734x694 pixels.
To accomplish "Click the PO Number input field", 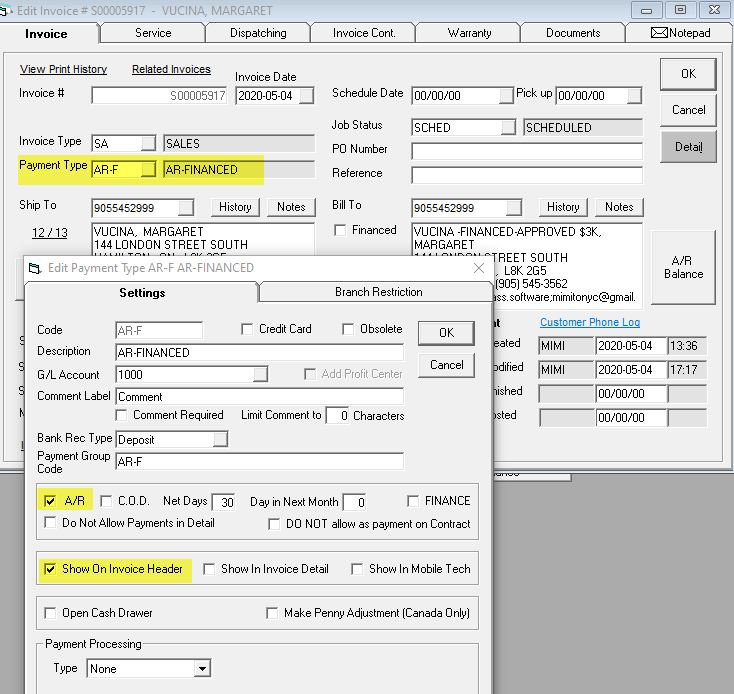I will 527,151.
